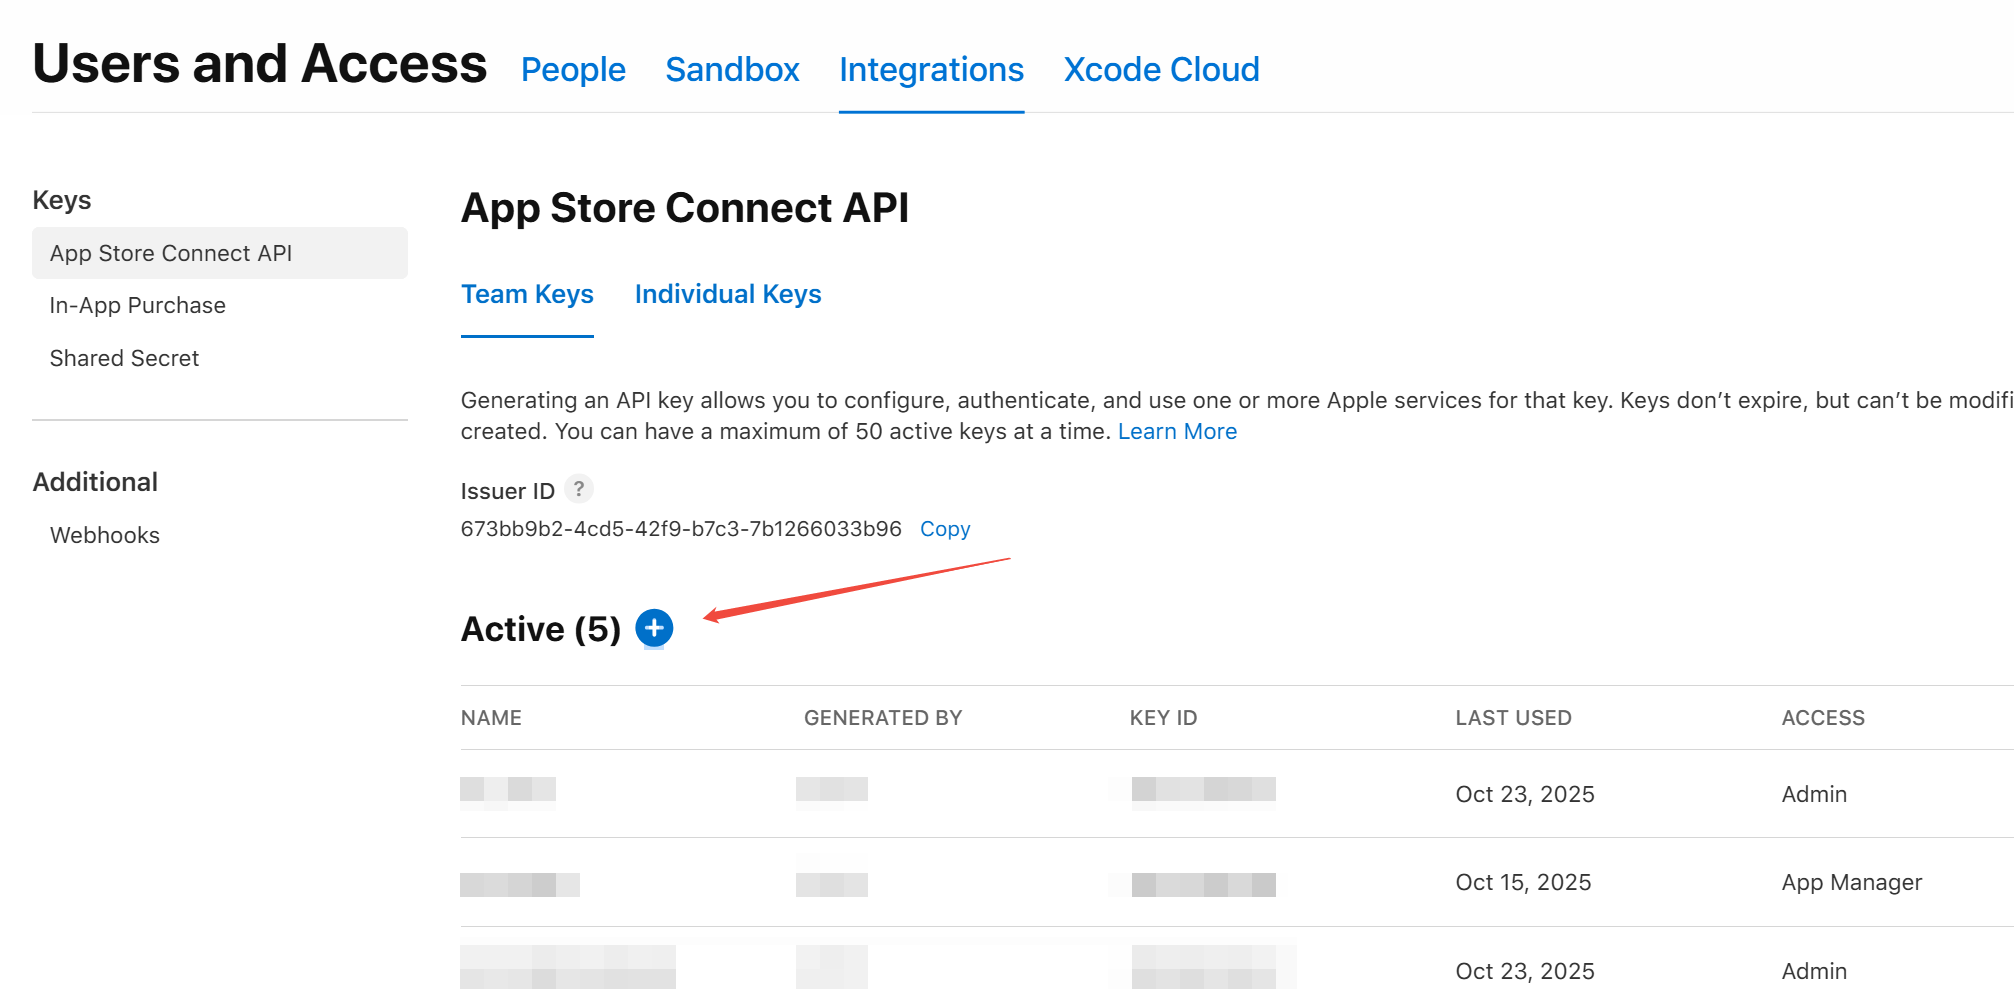
Task: Open the Sandbox tab
Action: (732, 70)
